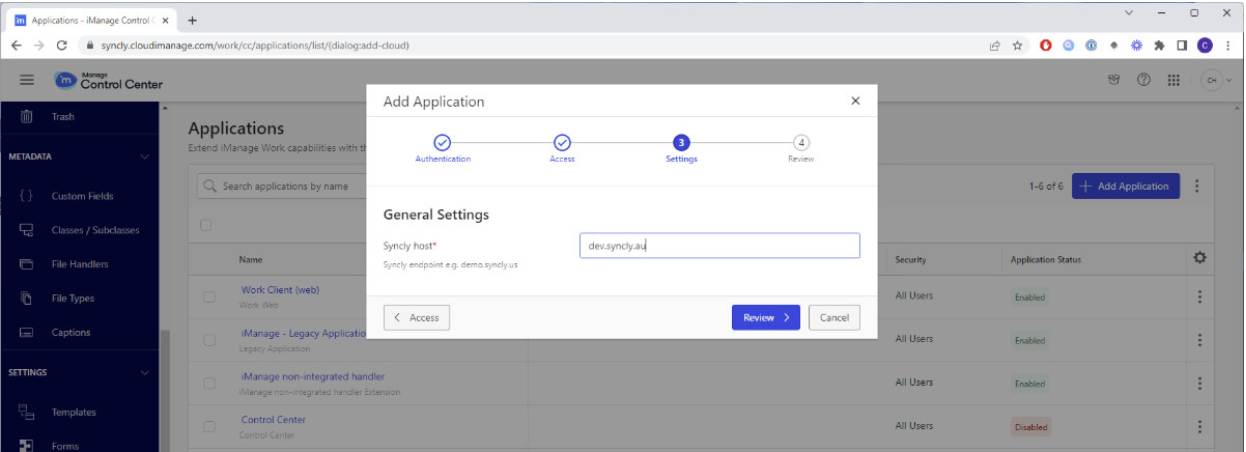Viewport: 1246px width, 452px height.
Task: Open the Work Client (web) application
Action: click(280, 290)
